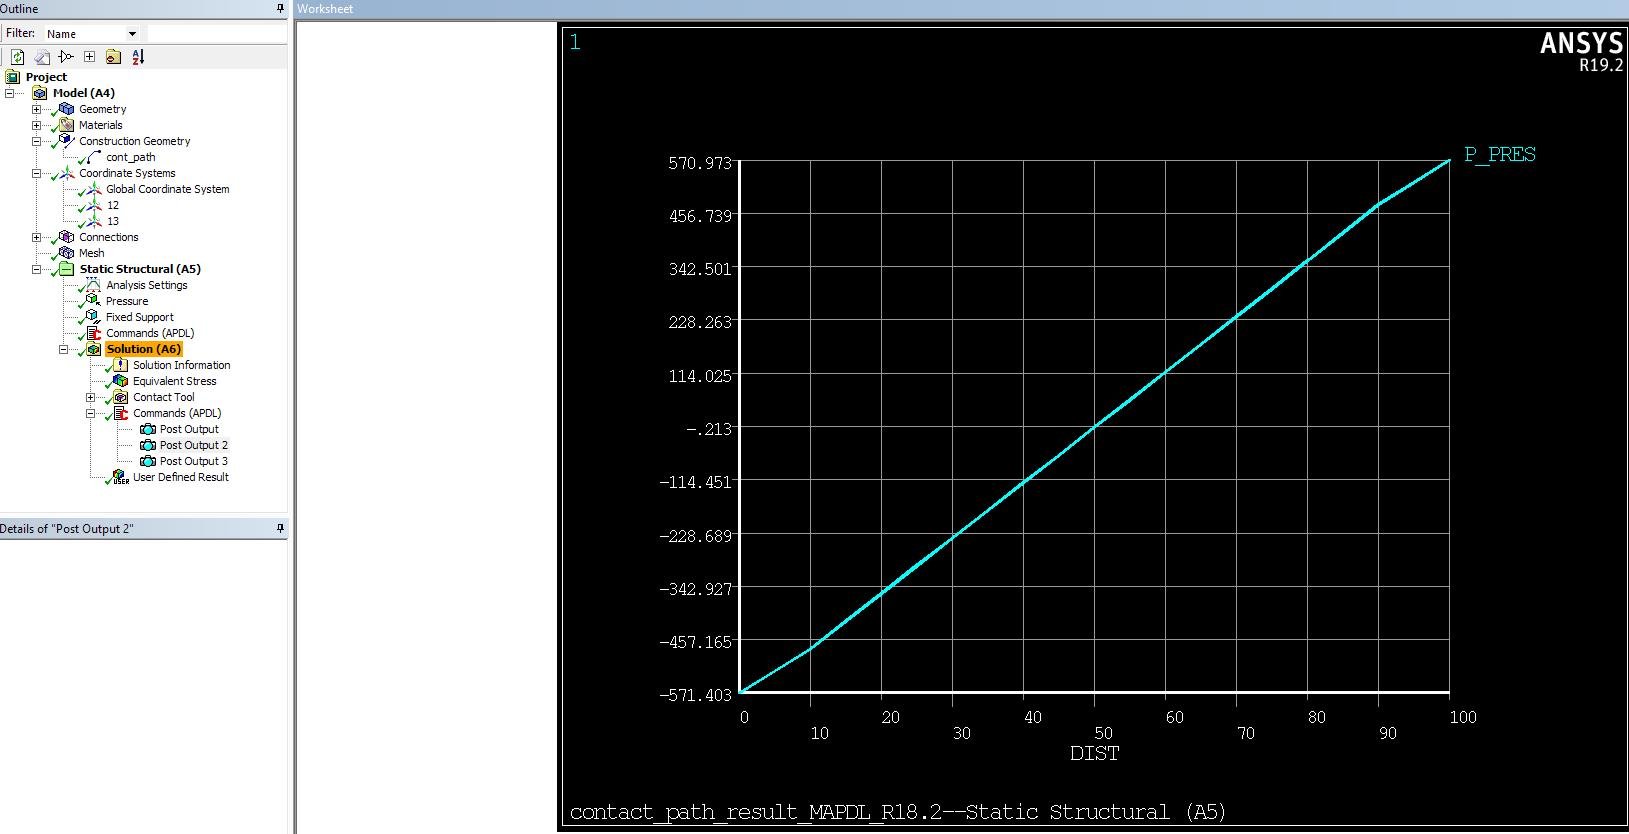Select the Post Output camera icon

[148, 429]
